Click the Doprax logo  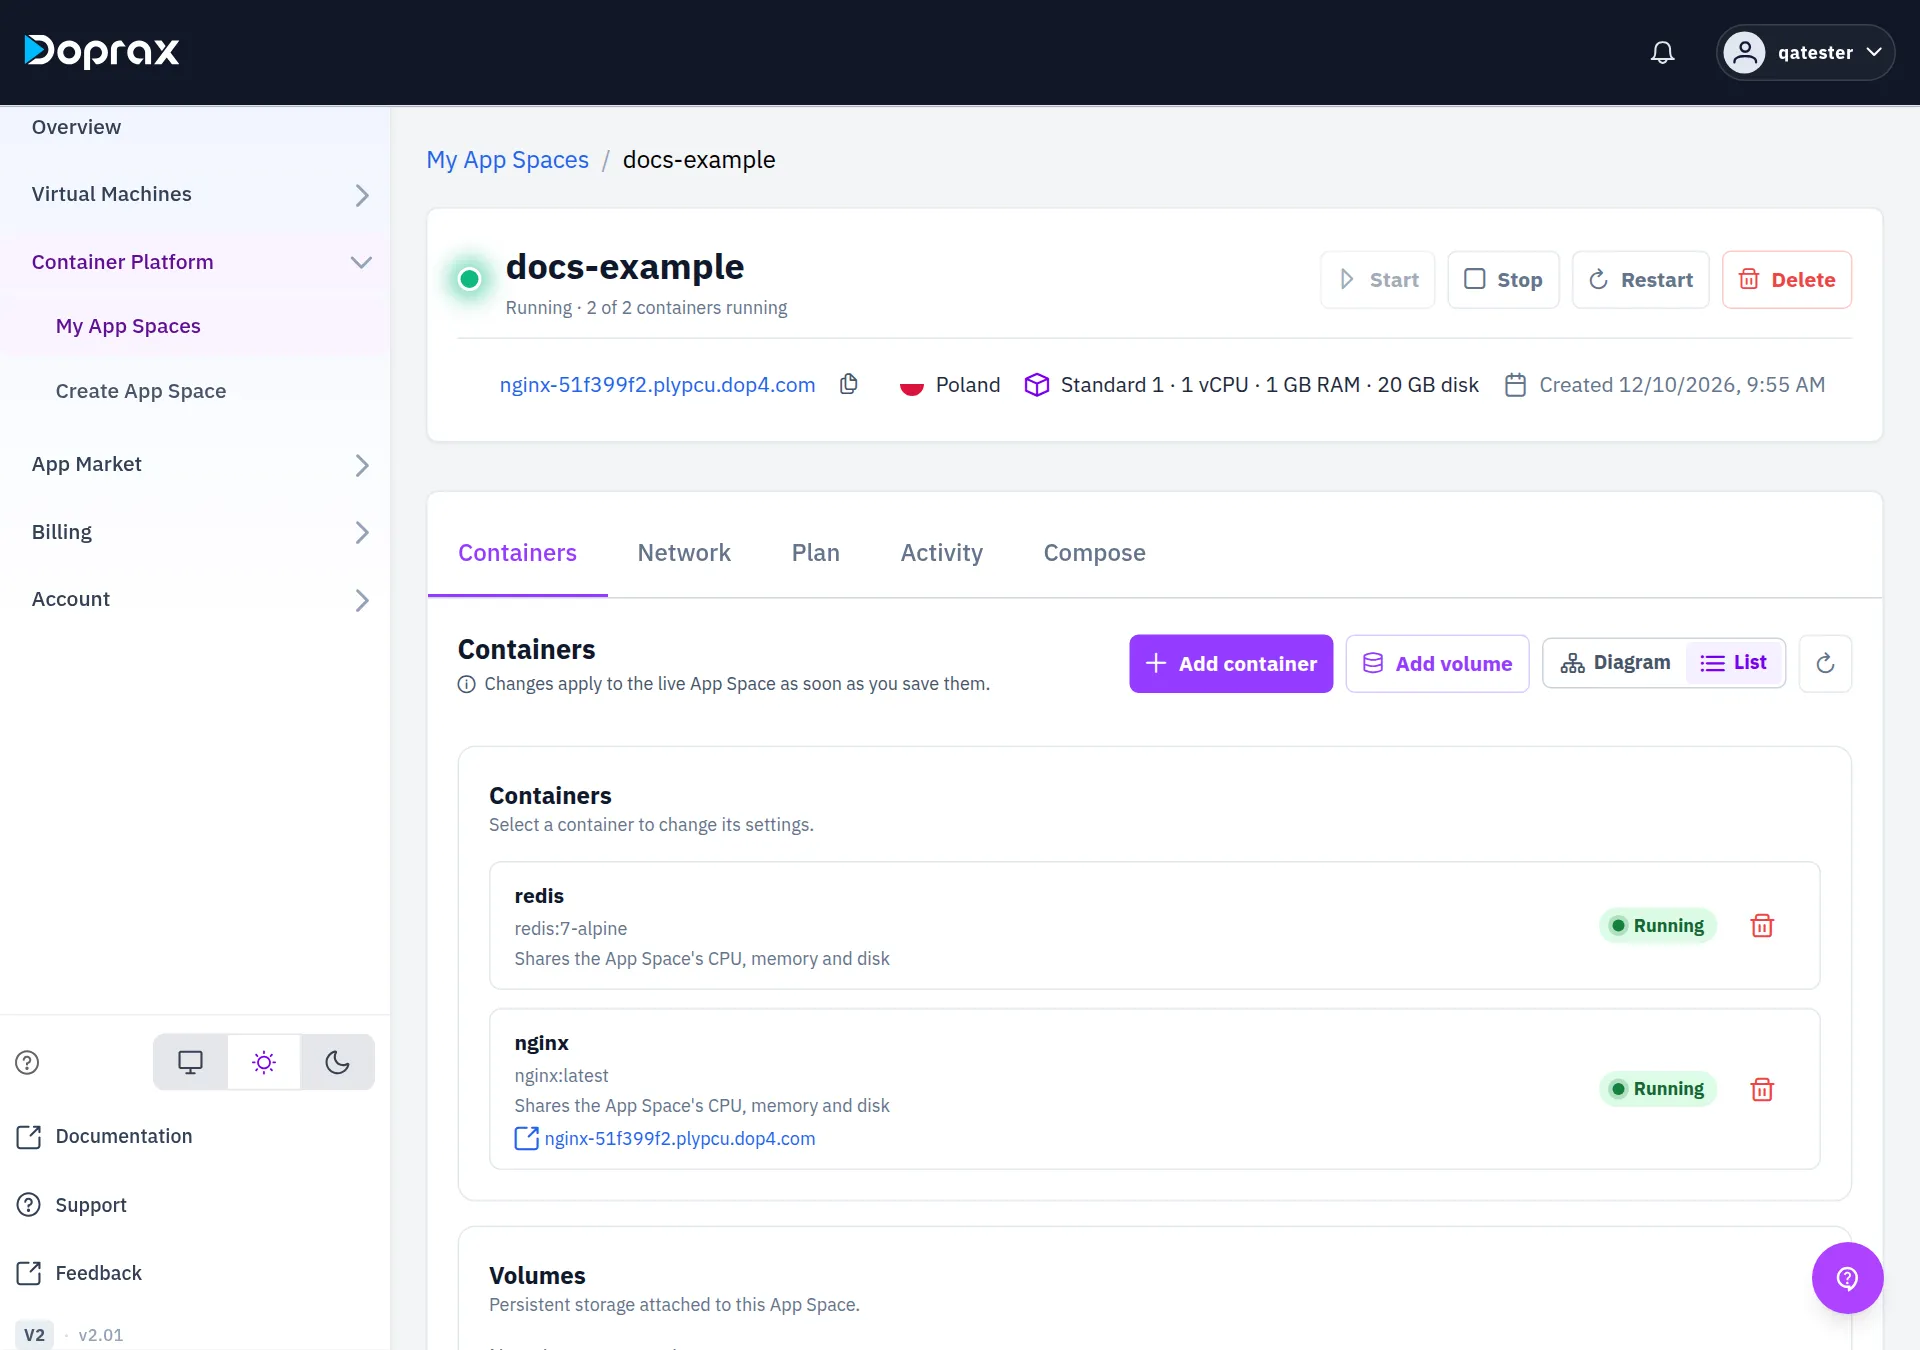pyautogui.click(x=102, y=51)
